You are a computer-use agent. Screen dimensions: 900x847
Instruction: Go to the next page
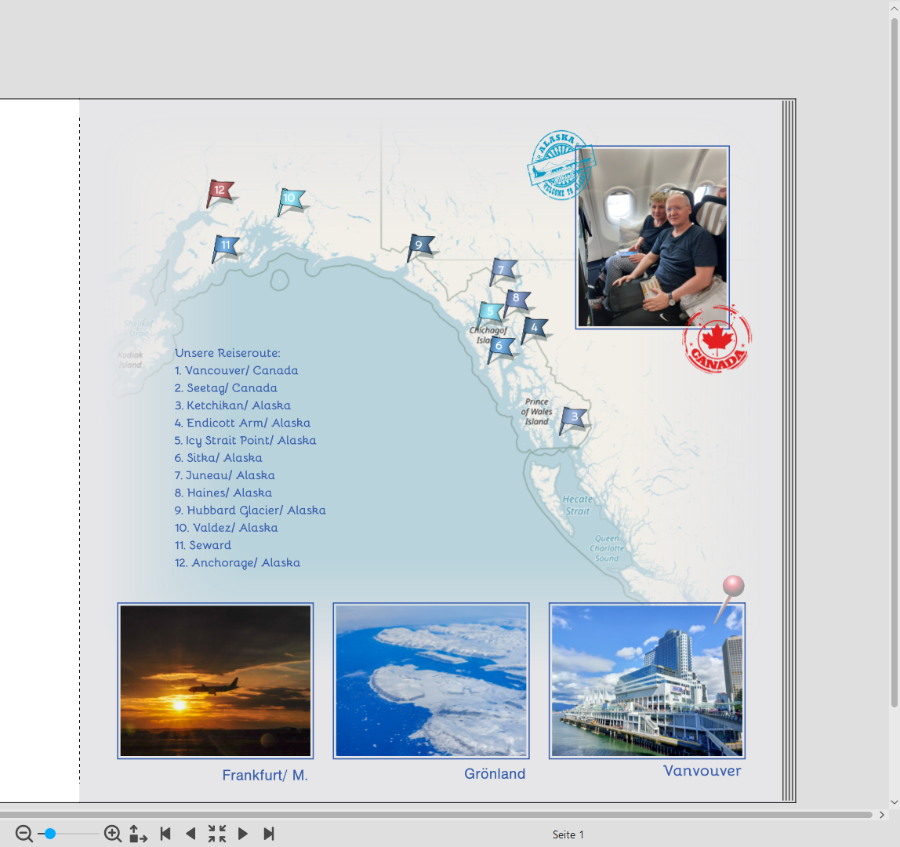pos(243,833)
